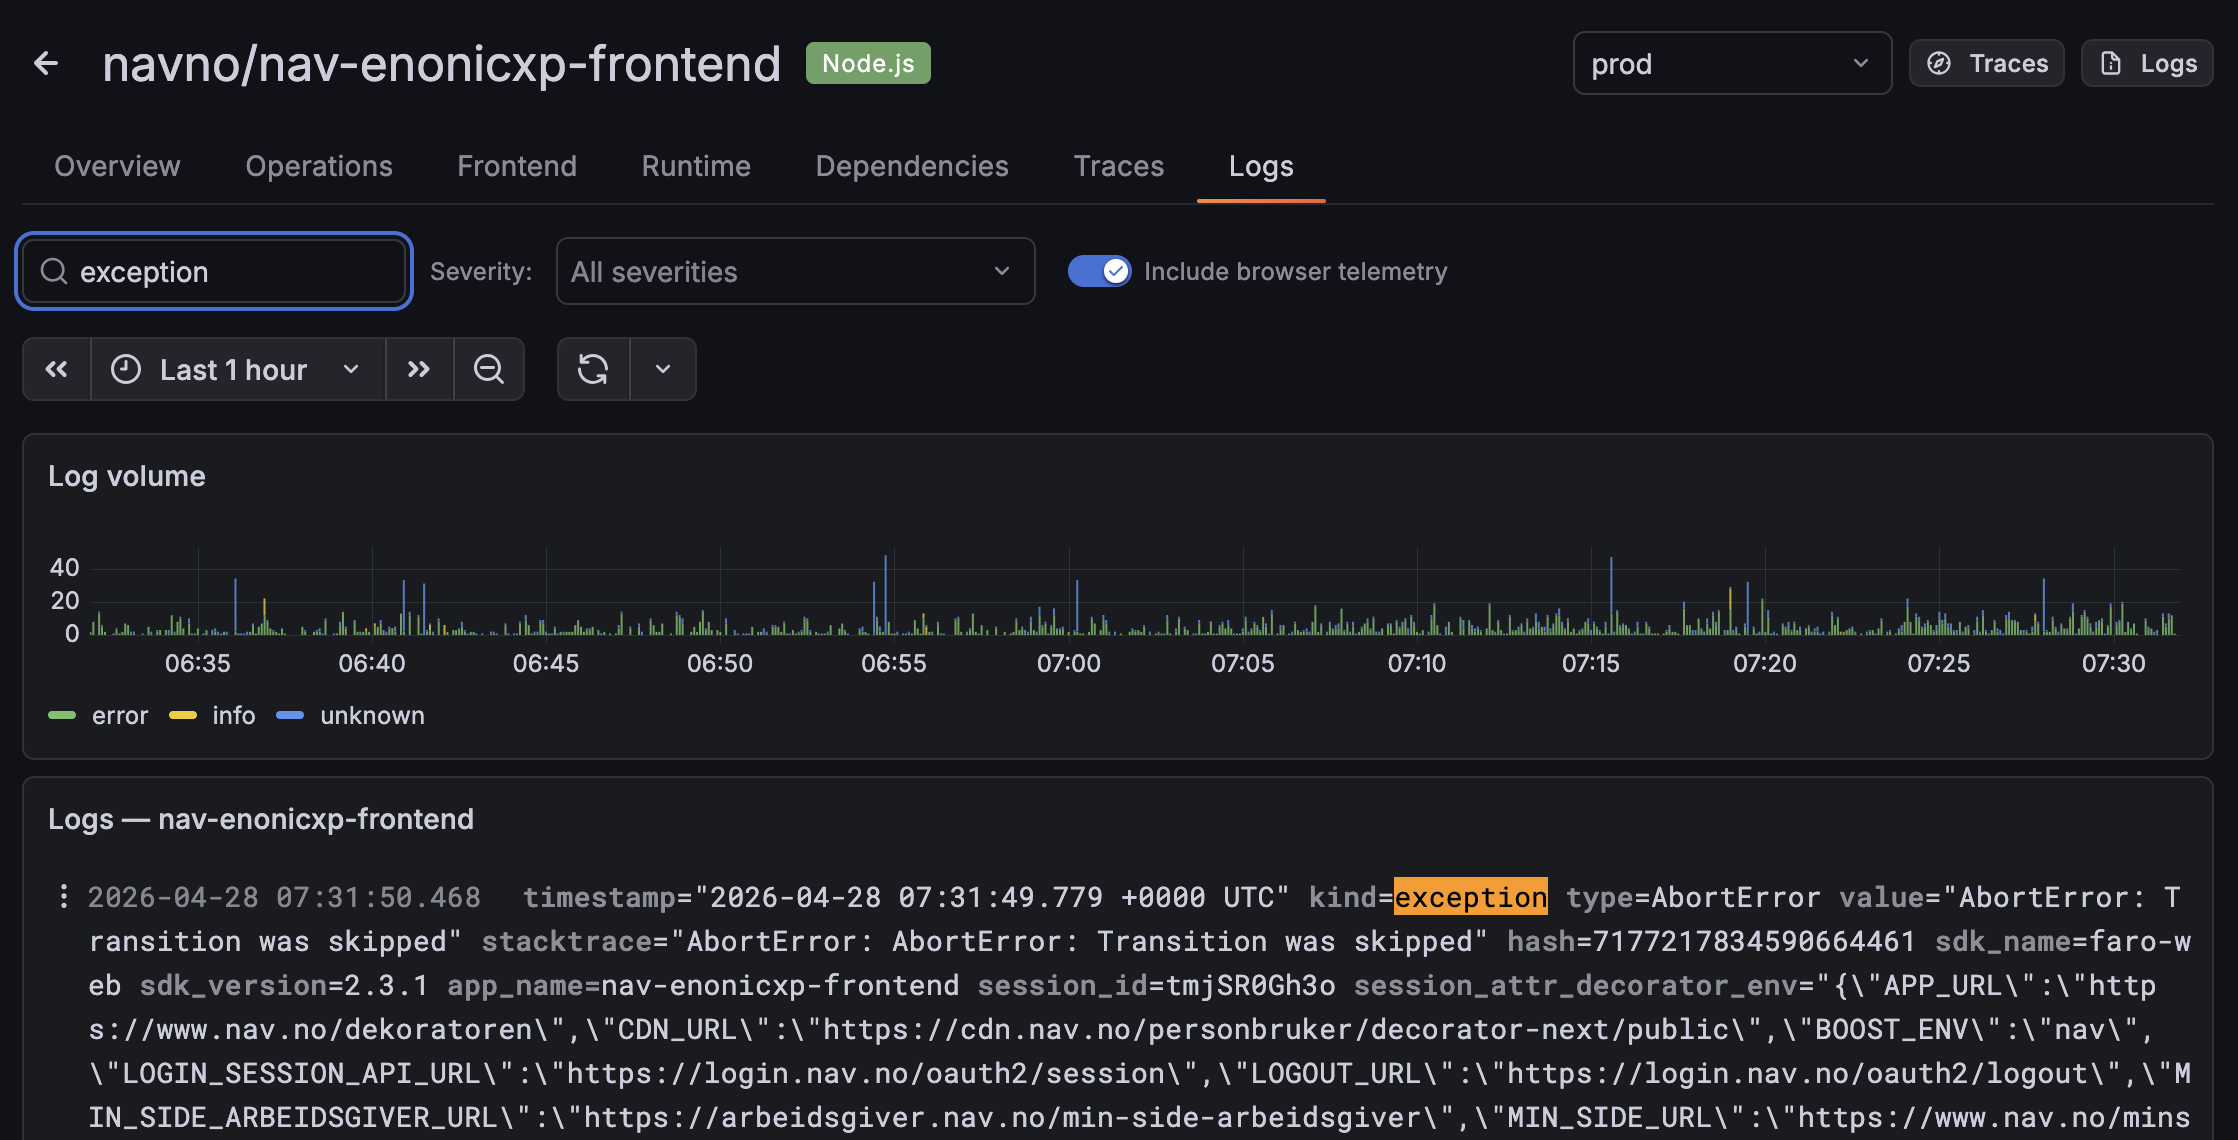This screenshot has width=2238, height=1140.
Task: Click the back arrow to leave the service view
Action: click(47, 62)
